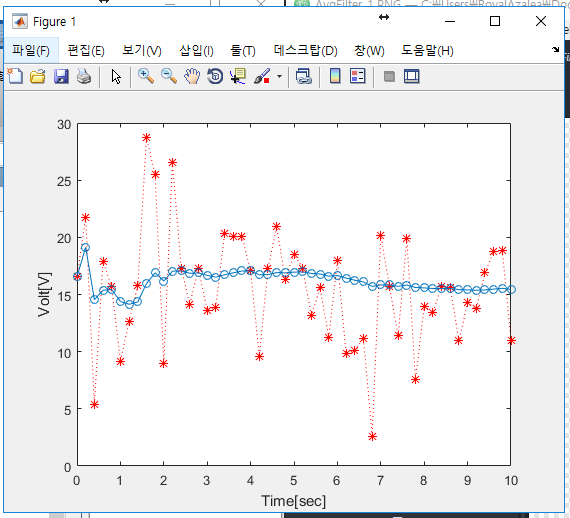Click the MATLAB icon in Figure 1 title bar
This screenshot has height=518, width=570.
[20, 21]
